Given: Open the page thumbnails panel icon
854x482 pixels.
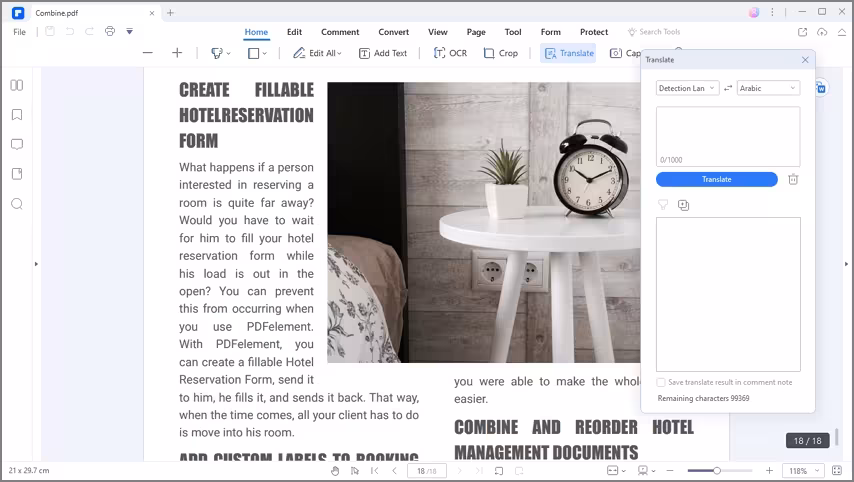Looking at the screenshot, I should pyautogui.click(x=17, y=85).
